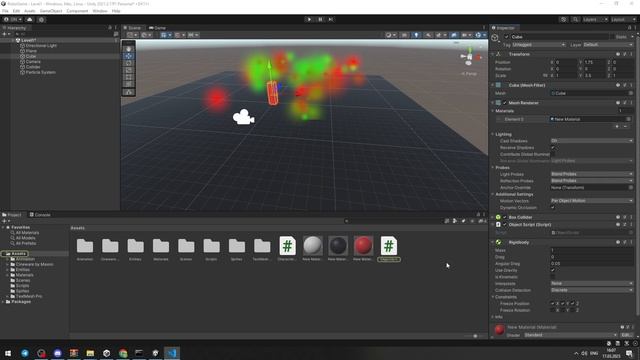Screen dimensions: 640x360
Task: Select Directional Light in Hierarchy
Action: (41, 46)
